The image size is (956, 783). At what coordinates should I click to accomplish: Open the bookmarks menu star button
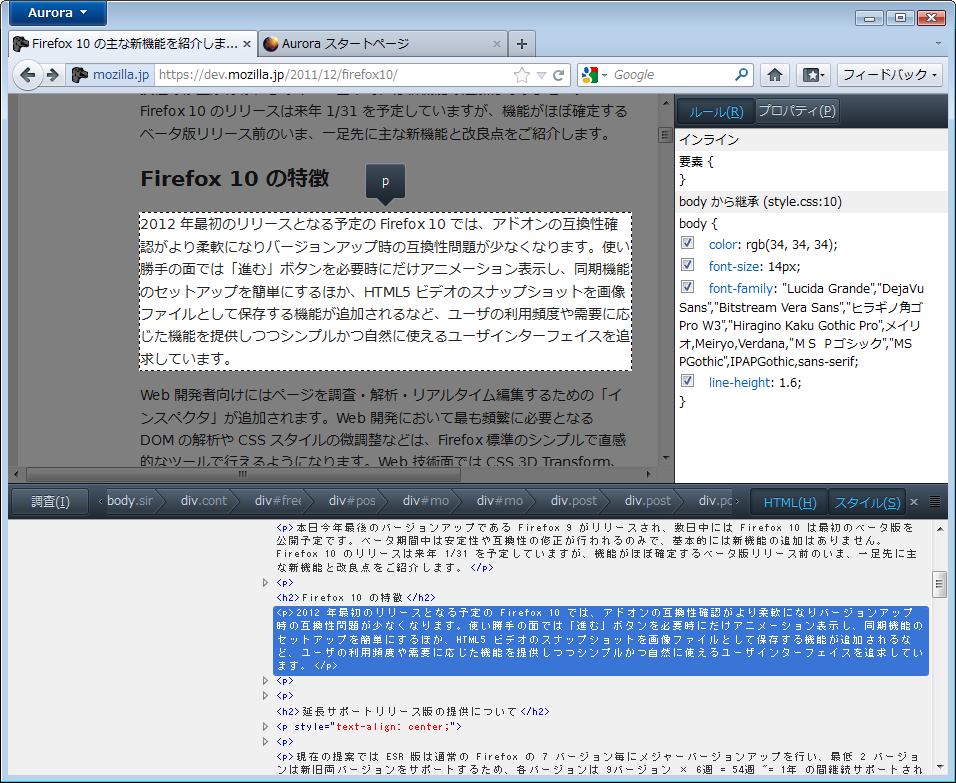point(813,75)
